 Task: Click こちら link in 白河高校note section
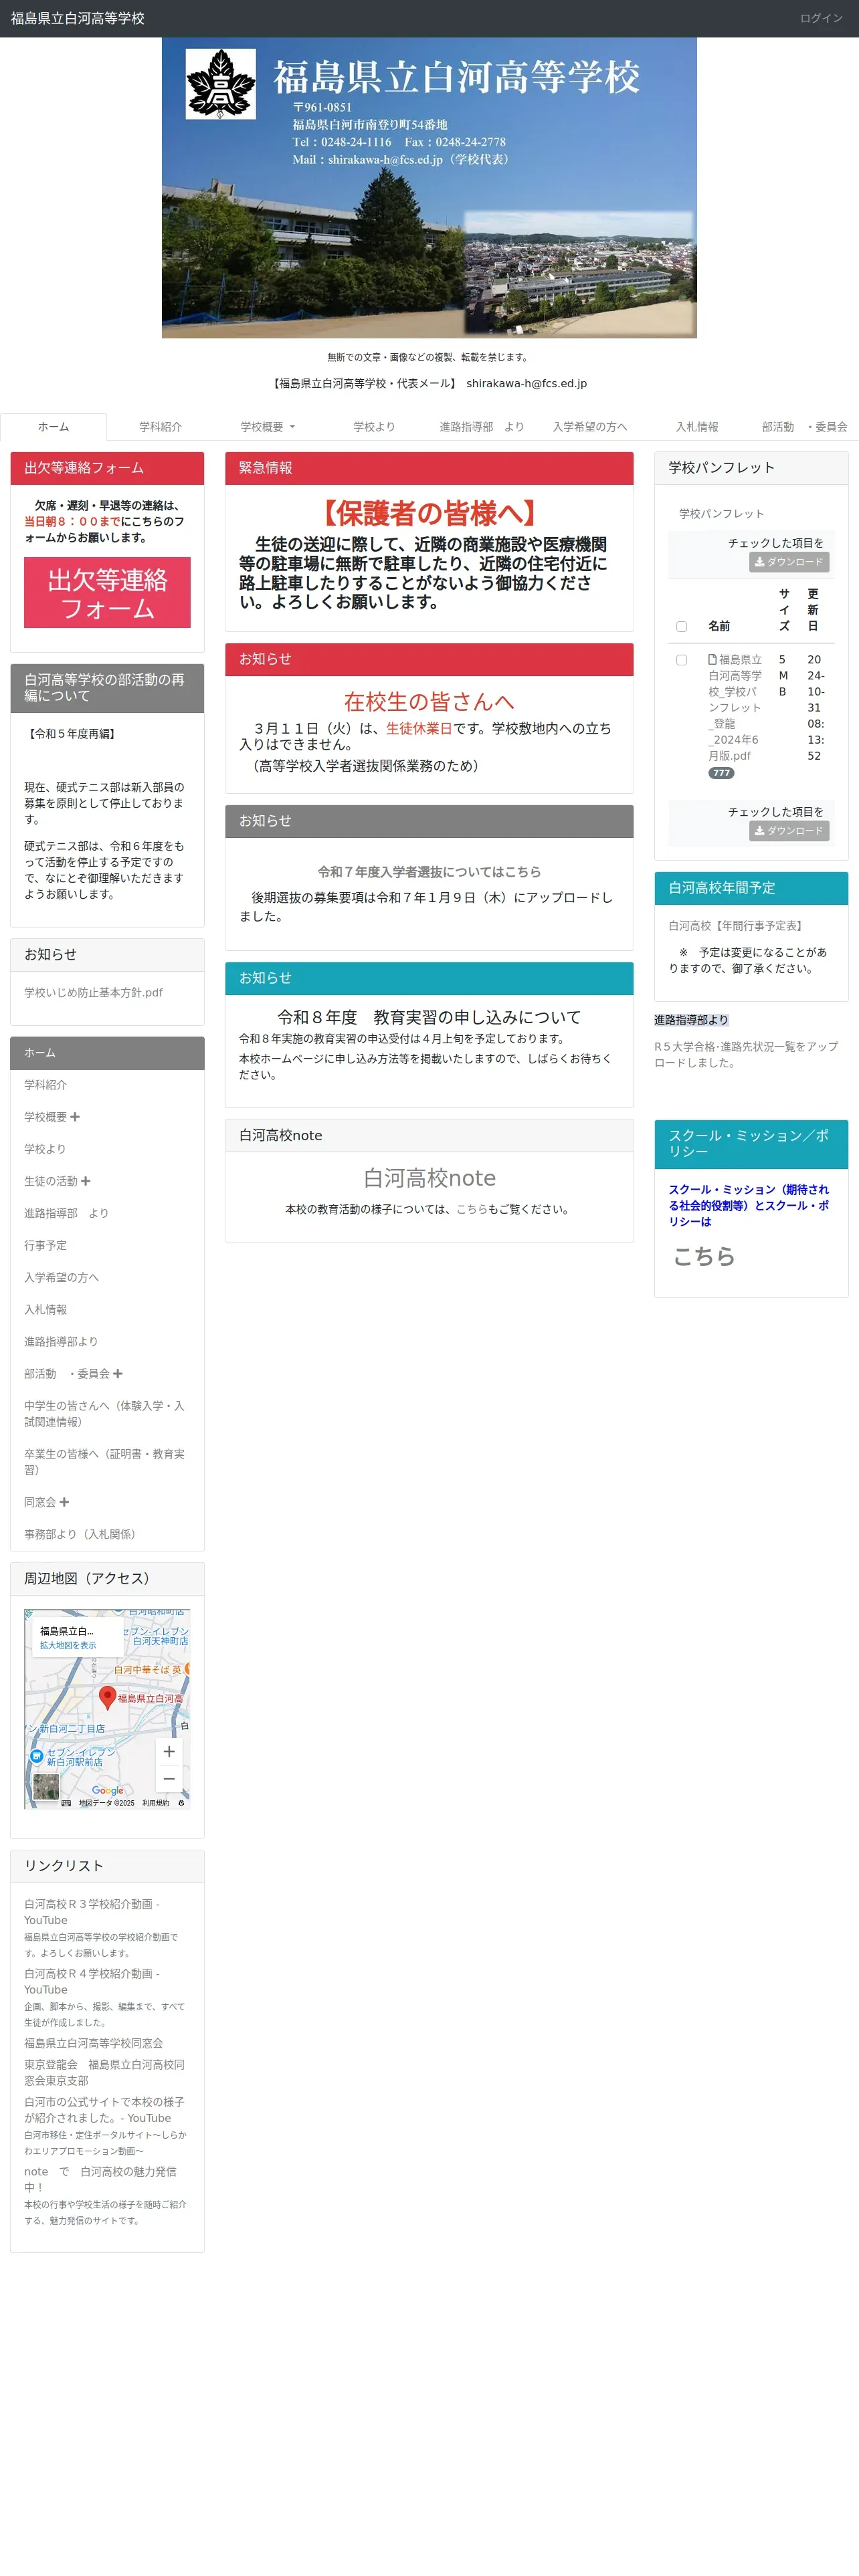[x=471, y=1209]
